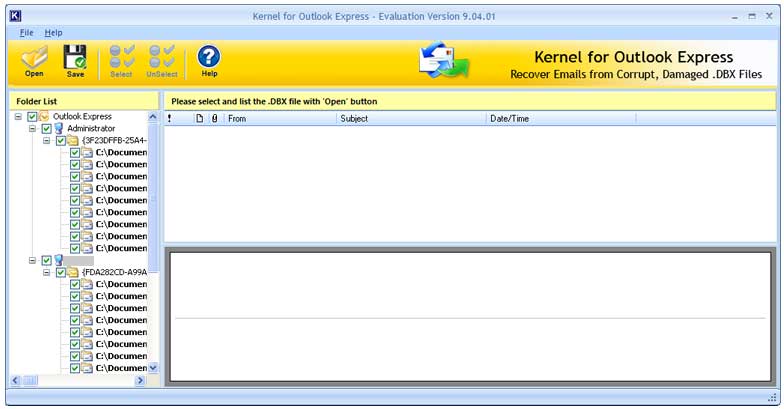The height and width of the screenshot is (409, 784).
Task: Open the Help menu
Action: tap(54, 33)
